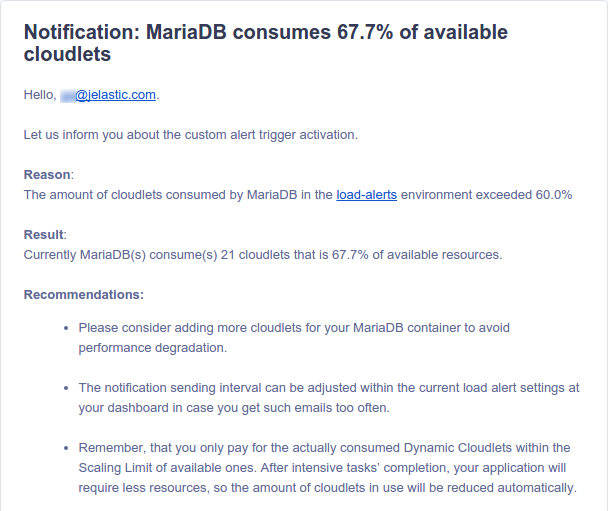Click the 'Hello,' greeting text
608x511 pixels.
40,95
